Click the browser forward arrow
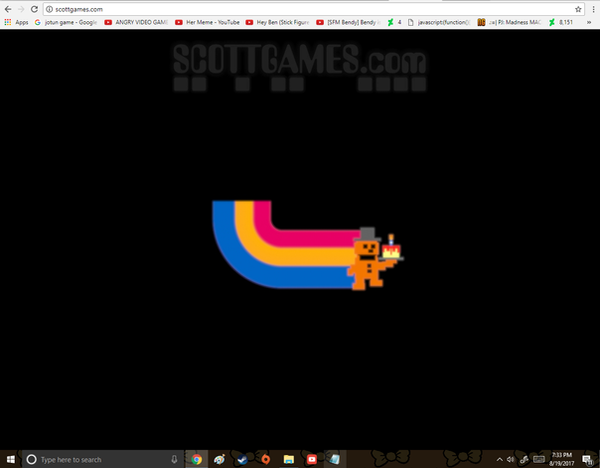Screen dimensions: 600x468 21,9
